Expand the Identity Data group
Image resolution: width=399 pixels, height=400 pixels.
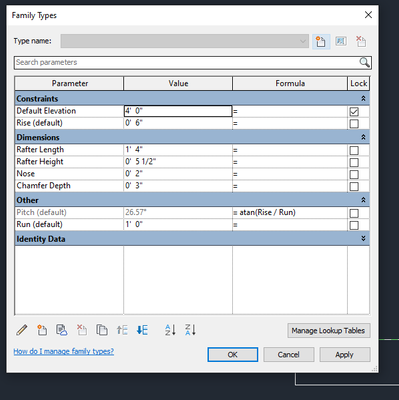(x=363, y=239)
